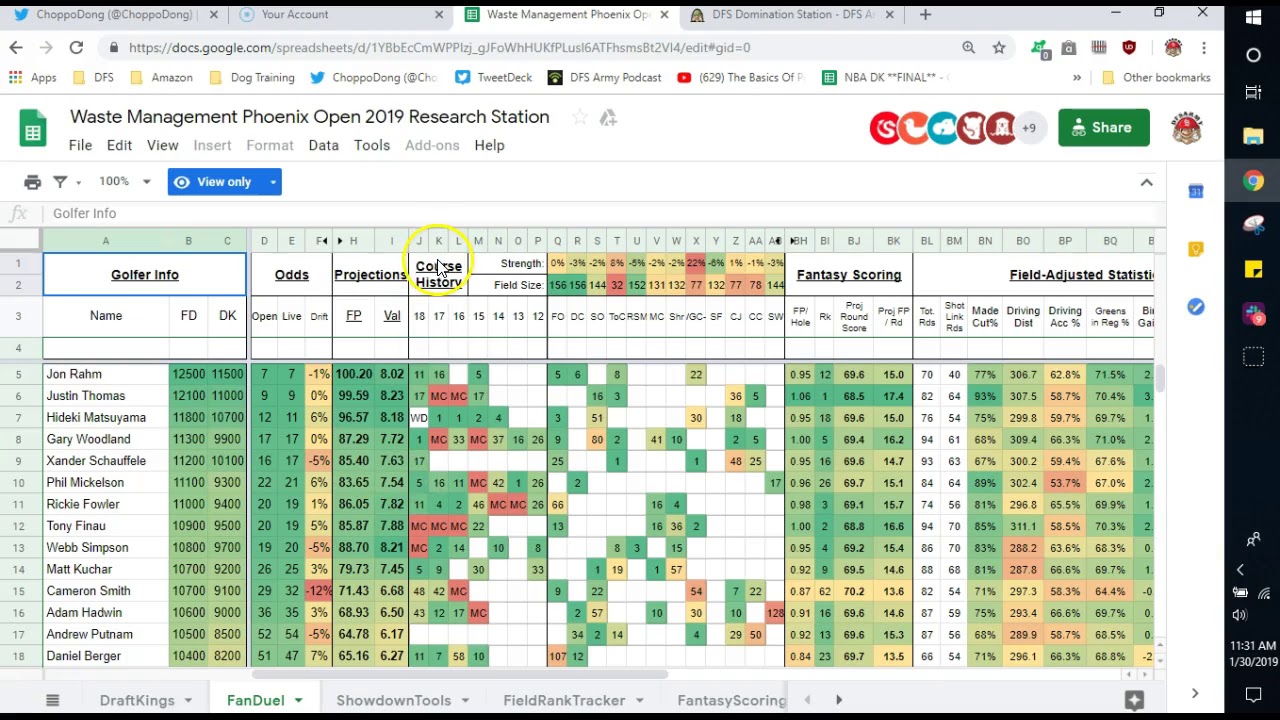Click the print icon in the toolbar
Screen dimensions: 1280x720
coord(32,182)
